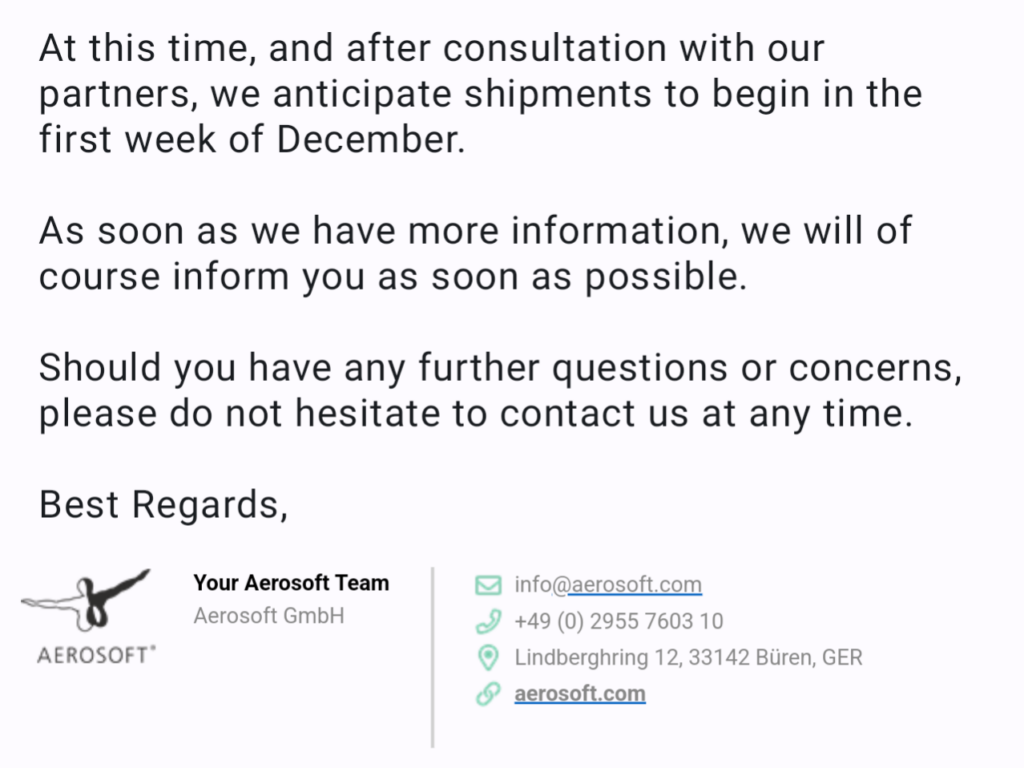Viewport: 1024px width, 768px height.
Task: Open the info@aerosoft.com email link
Action: point(608,584)
